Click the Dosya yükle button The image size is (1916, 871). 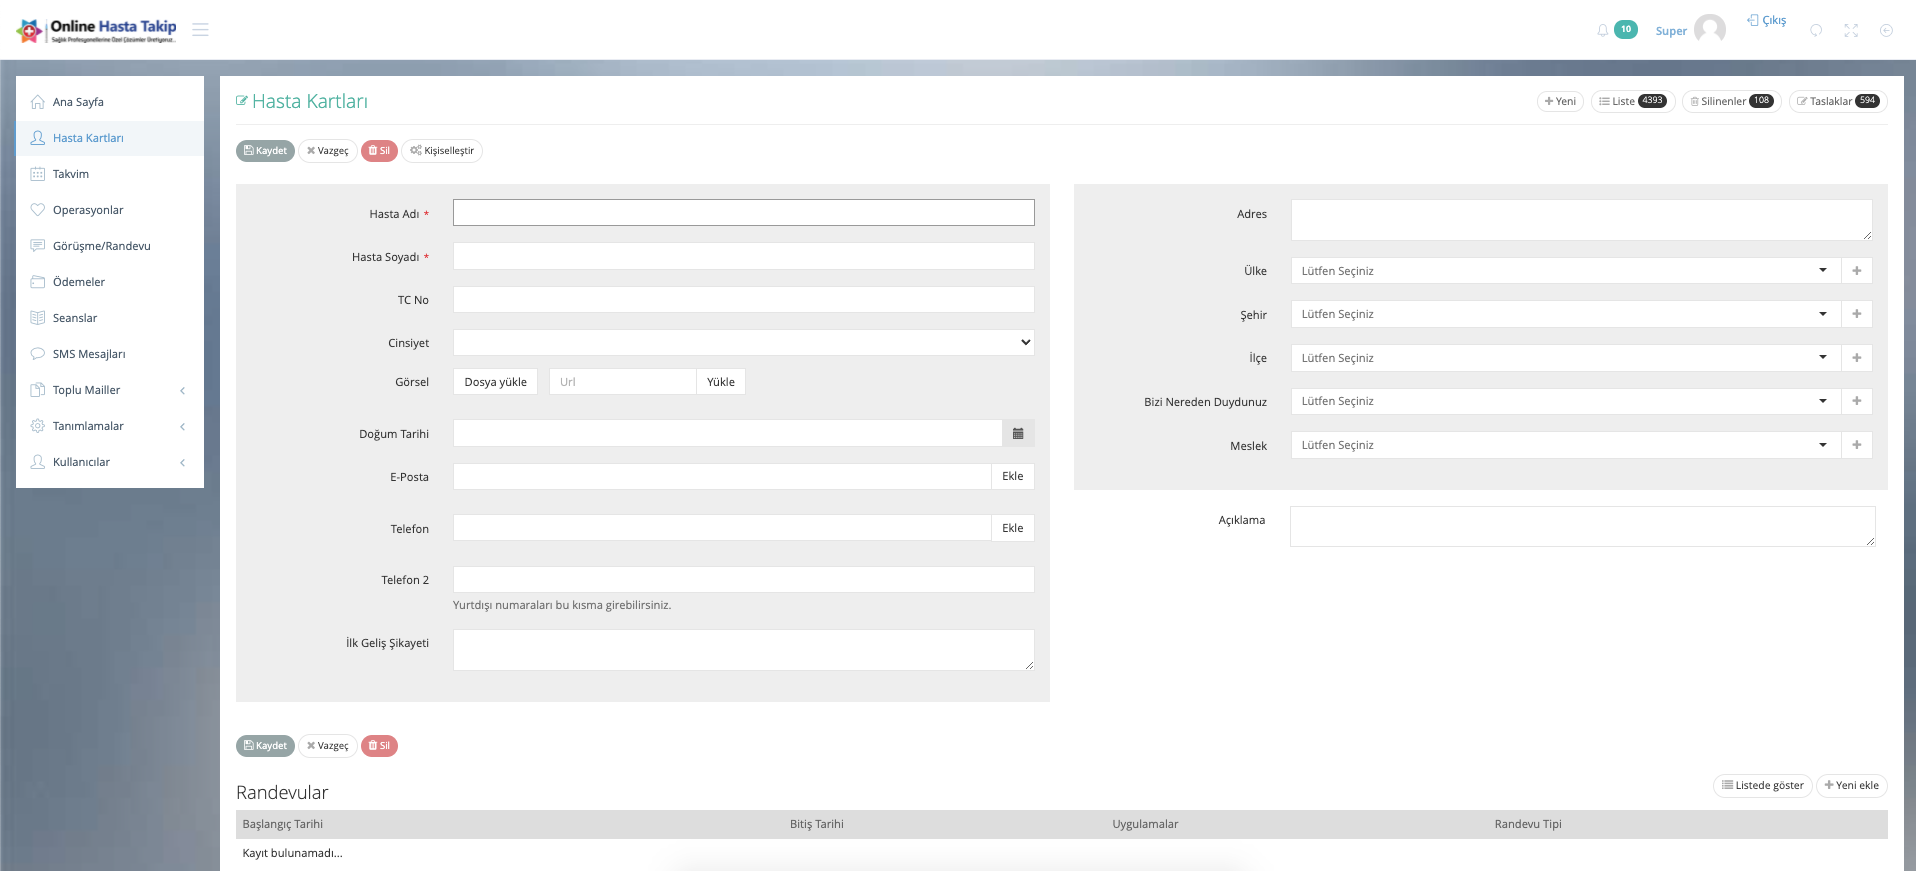[x=495, y=382]
